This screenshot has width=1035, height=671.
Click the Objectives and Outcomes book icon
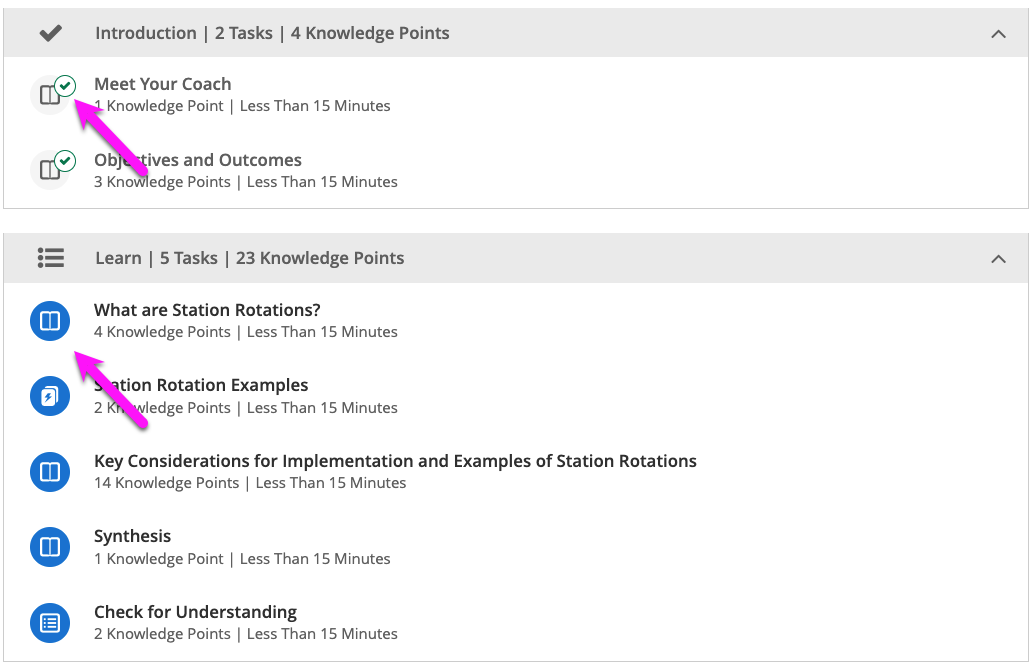(x=48, y=171)
